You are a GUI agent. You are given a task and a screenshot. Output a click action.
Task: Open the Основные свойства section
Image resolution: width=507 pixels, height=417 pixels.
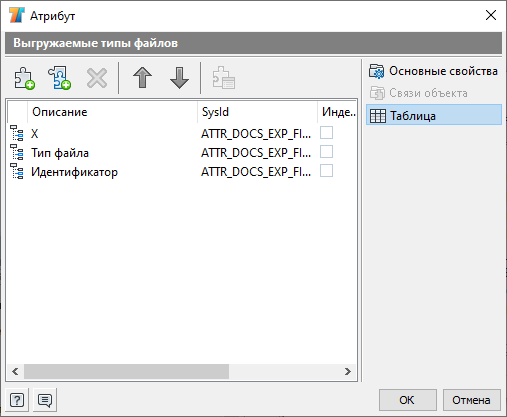tap(433, 71)
